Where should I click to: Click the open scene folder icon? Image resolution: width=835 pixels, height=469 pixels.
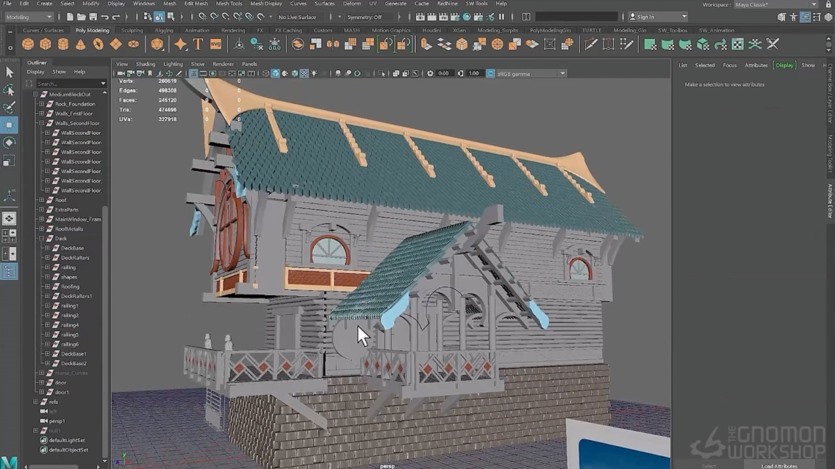(81, 17)
